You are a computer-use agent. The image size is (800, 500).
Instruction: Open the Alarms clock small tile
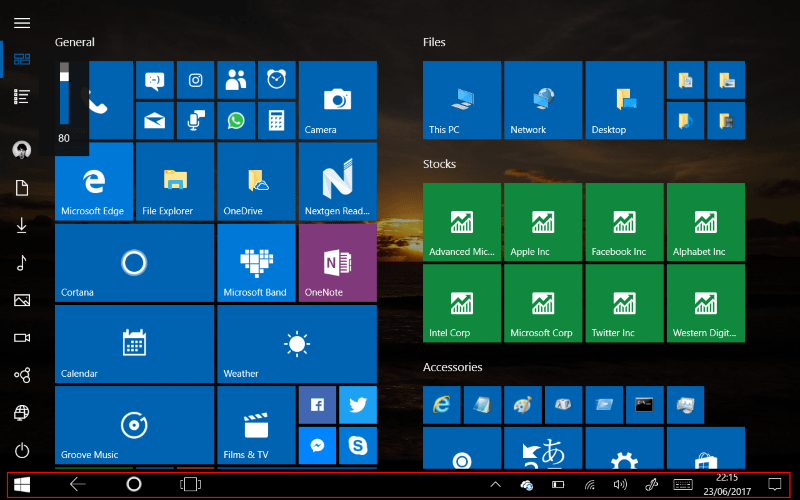coord(277,80)
